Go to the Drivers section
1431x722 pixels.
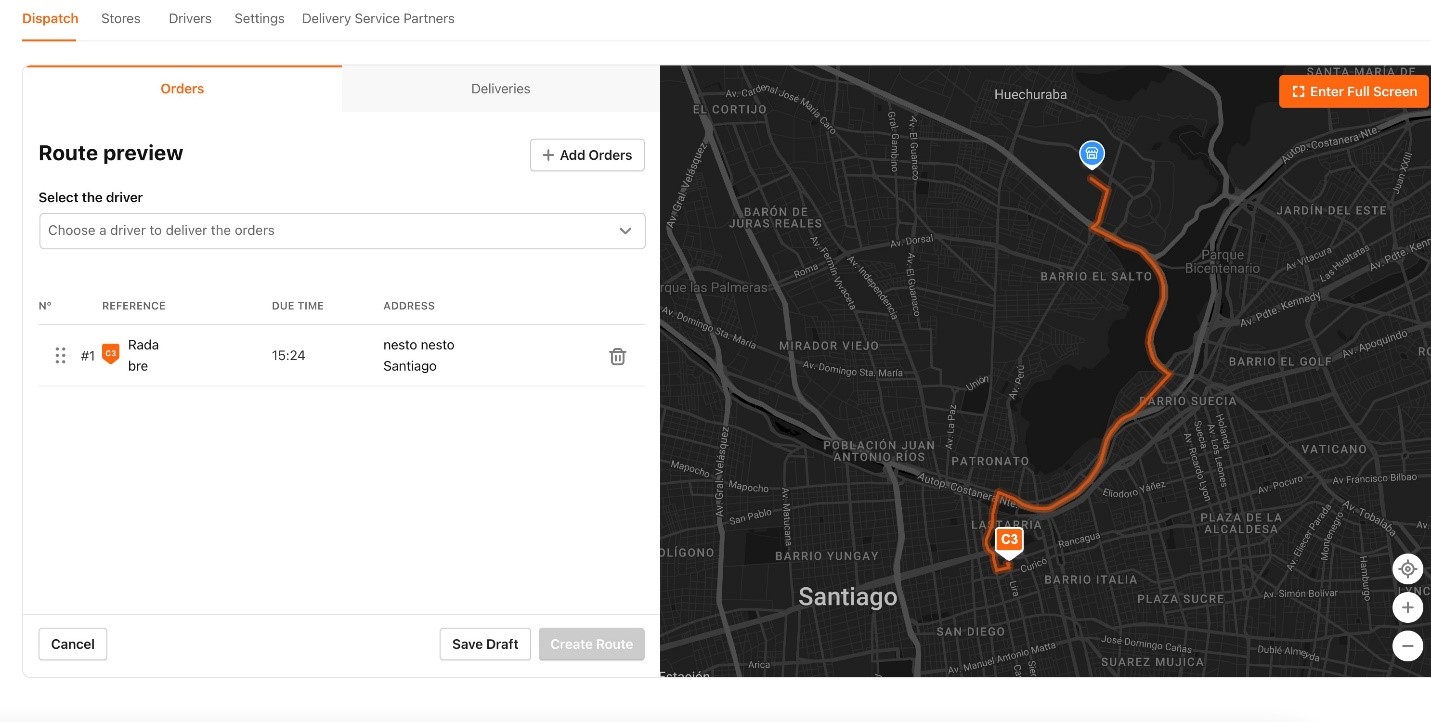pyautogui.click(x=190, y=18)
